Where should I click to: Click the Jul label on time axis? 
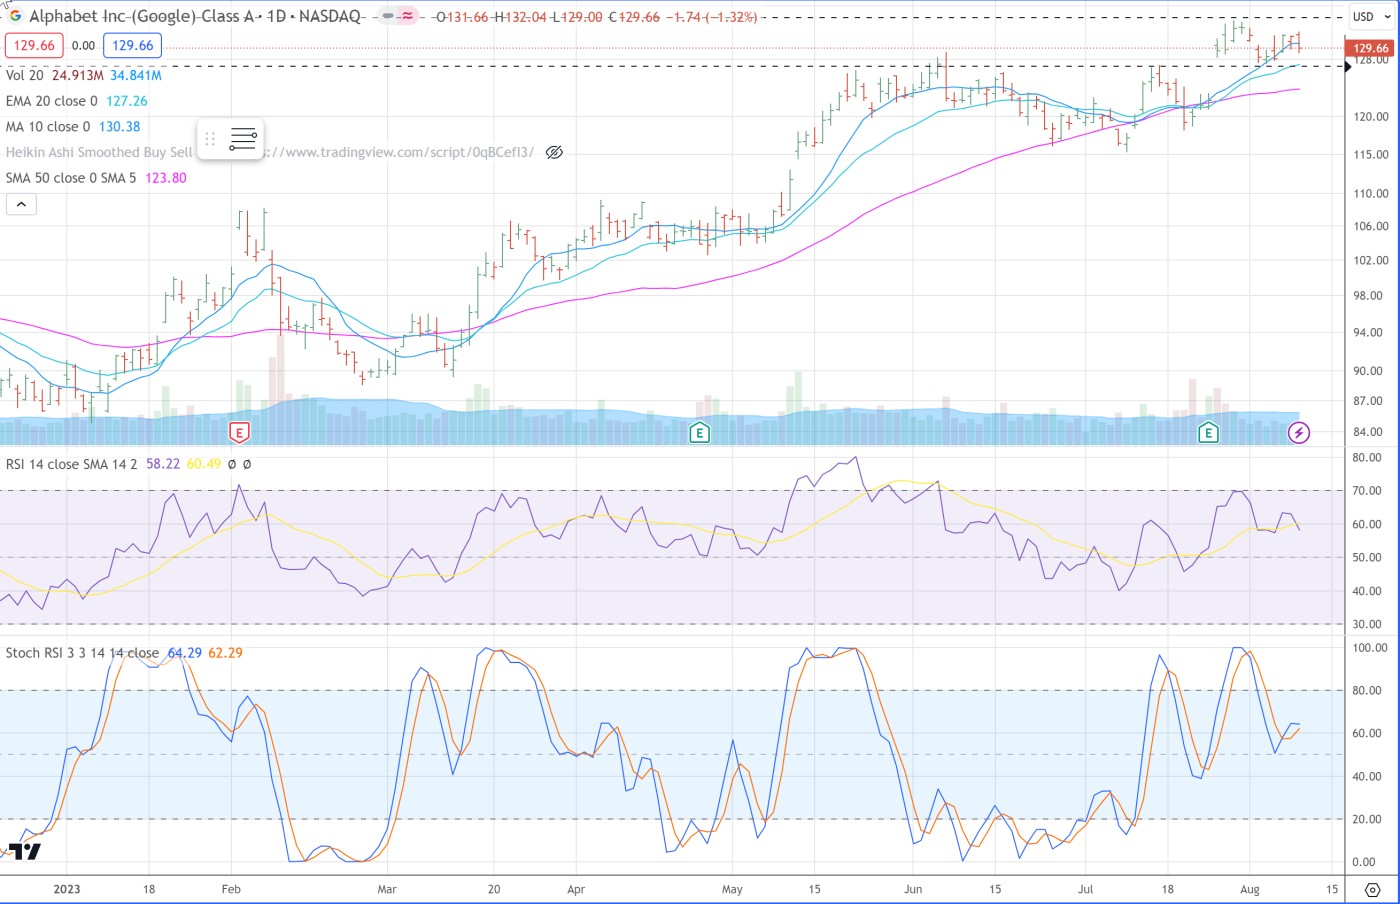(1086, 889)
